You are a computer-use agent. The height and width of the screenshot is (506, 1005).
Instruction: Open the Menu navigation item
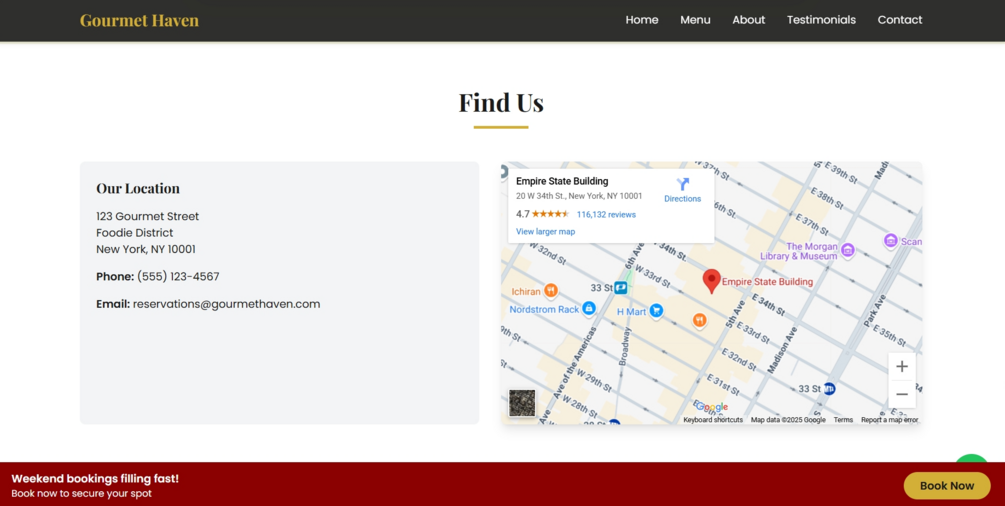pyautogui.click(x=695, y=20)
